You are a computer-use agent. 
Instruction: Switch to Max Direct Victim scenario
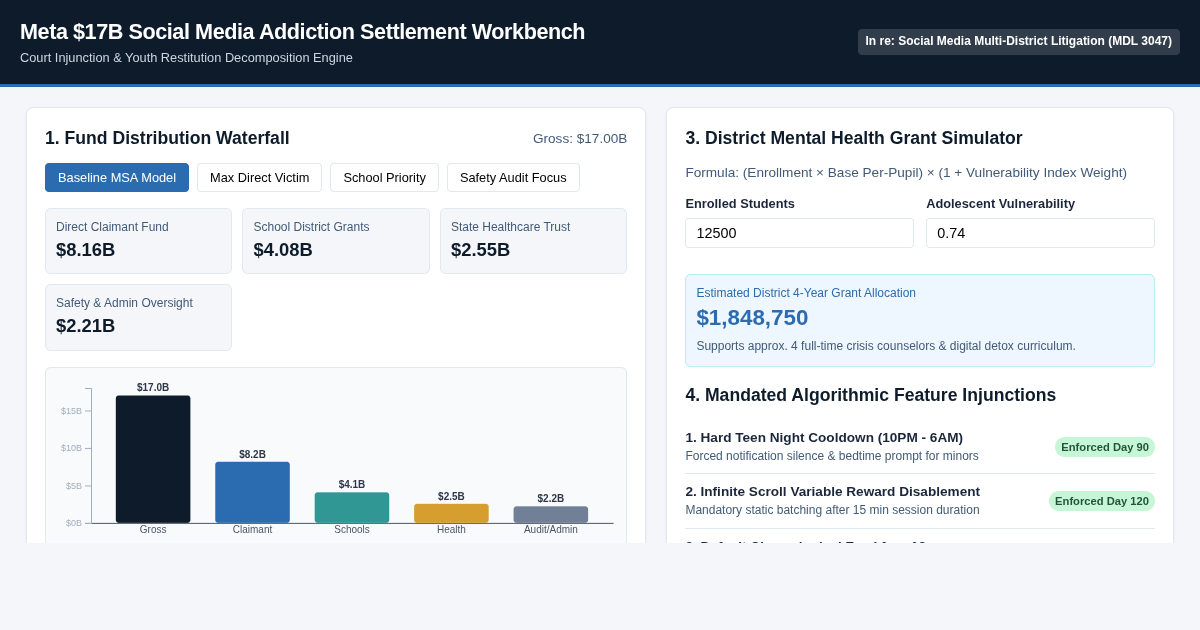tap(260, 178)
